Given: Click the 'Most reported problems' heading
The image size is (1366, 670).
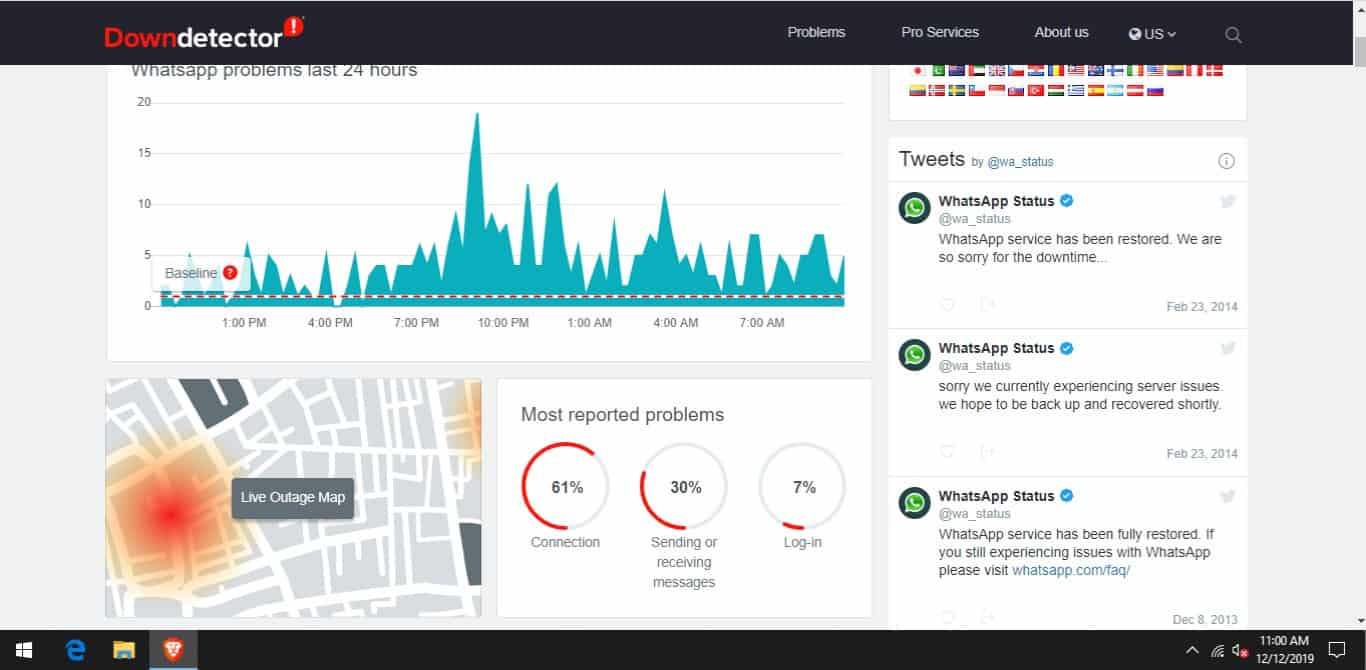Looking at the screenshot, I should coord(622,415).
